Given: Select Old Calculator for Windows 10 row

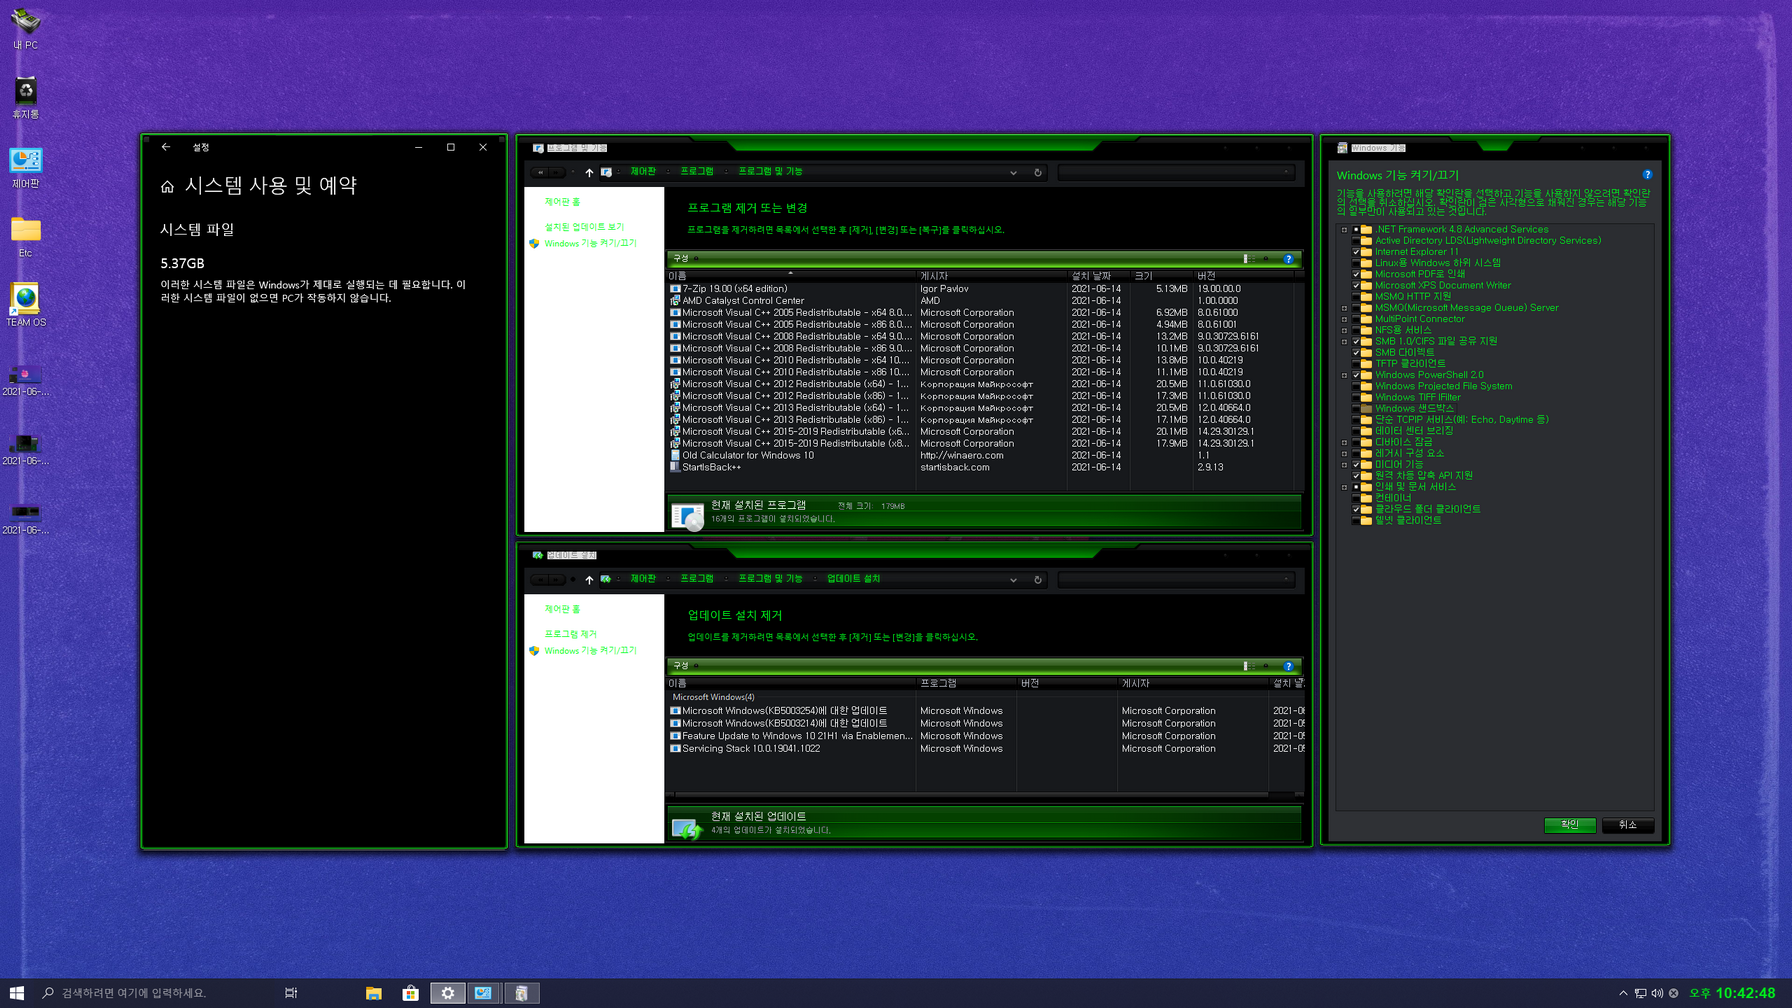Looking at the screenshot, I should (x=985, y=455).
